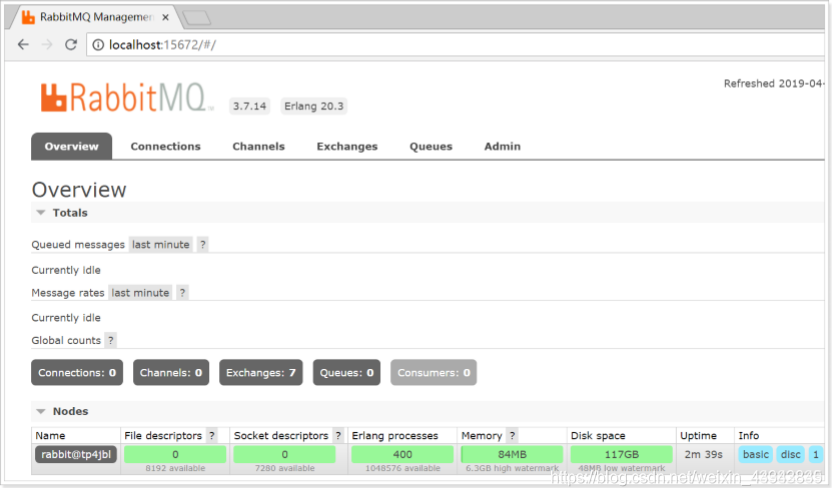Click the Channels: 0 count button
The width and height of the screenshot is (832, 496).
point(171,372)
